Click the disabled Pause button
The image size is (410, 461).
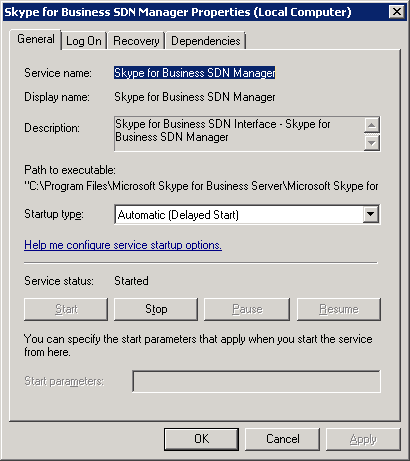coord(247,309)
